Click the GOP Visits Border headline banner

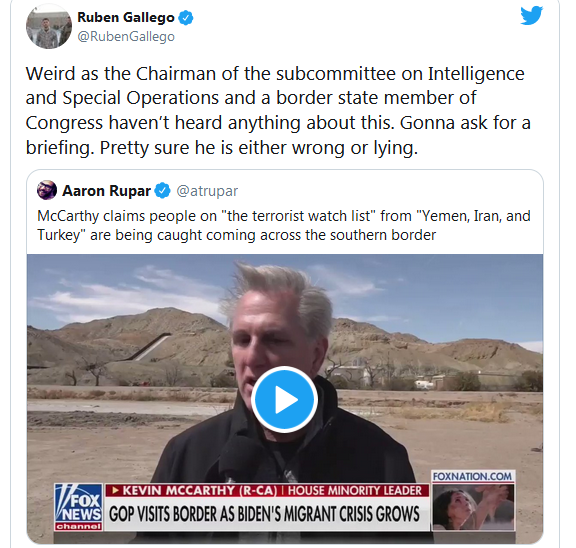[264, 514]
